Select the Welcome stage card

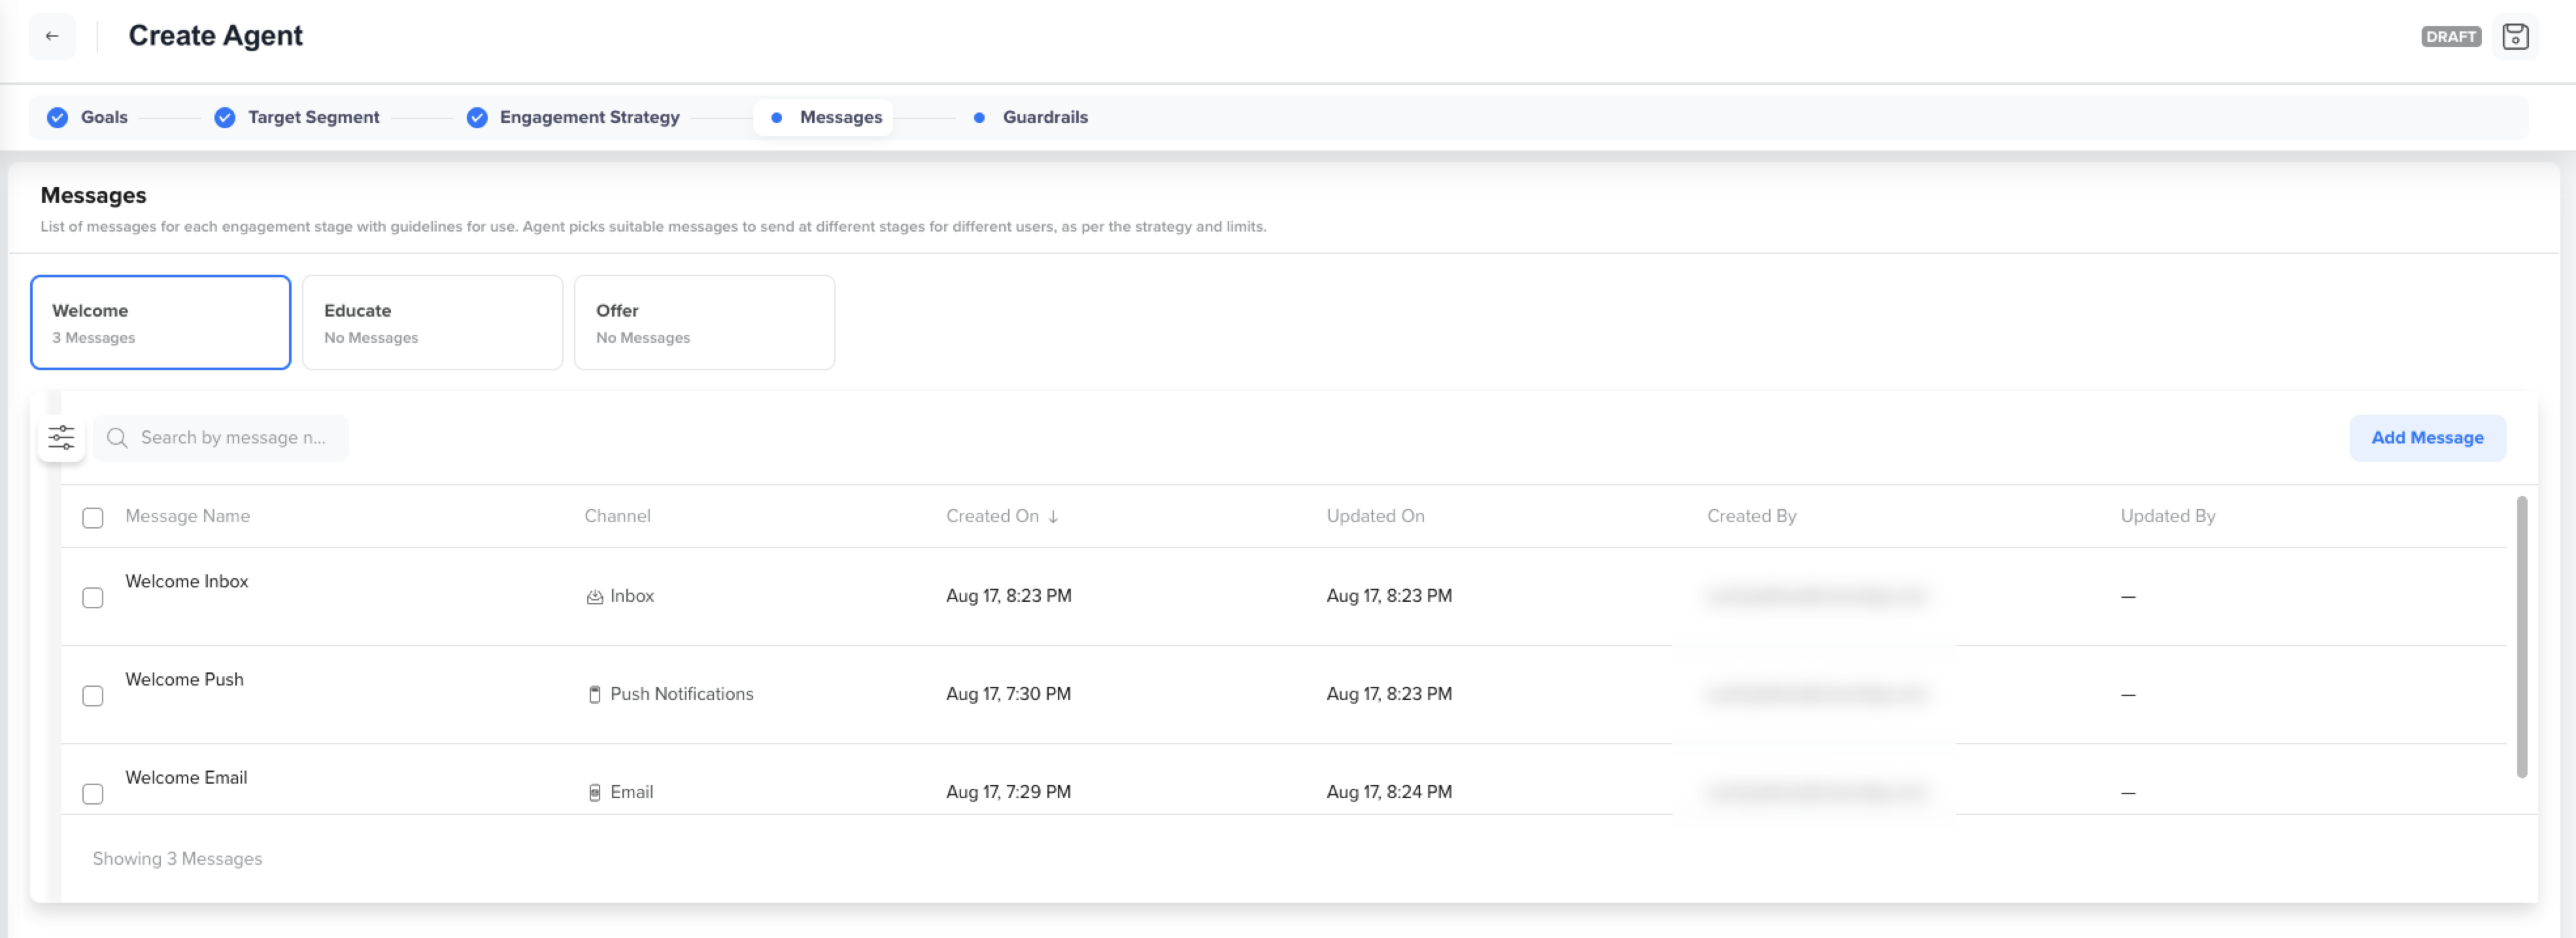click(161, 322)
